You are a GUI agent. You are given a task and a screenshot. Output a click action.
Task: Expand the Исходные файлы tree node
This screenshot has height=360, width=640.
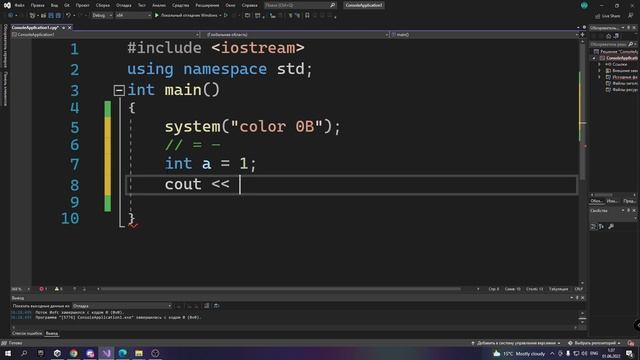[x=600, y=77]
